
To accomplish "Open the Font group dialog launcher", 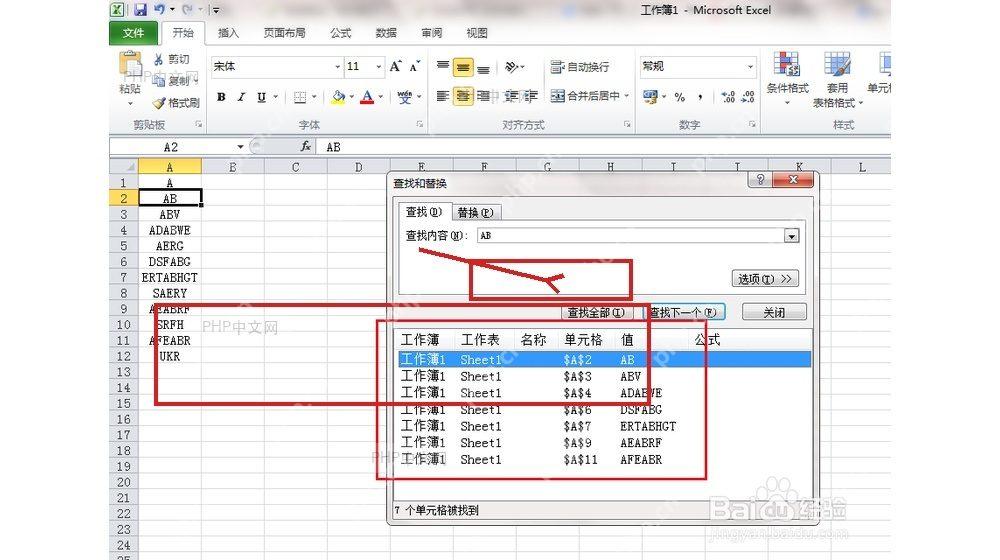I will coord(420,124).
